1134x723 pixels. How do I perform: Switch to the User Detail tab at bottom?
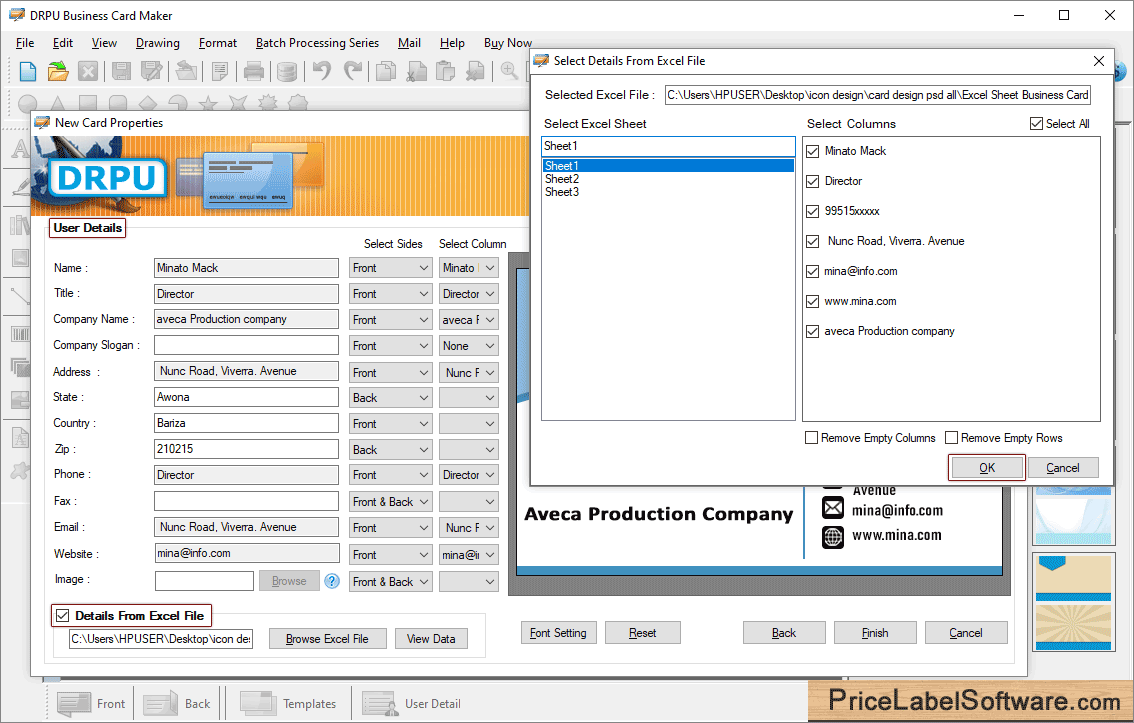tap(412, 703)
